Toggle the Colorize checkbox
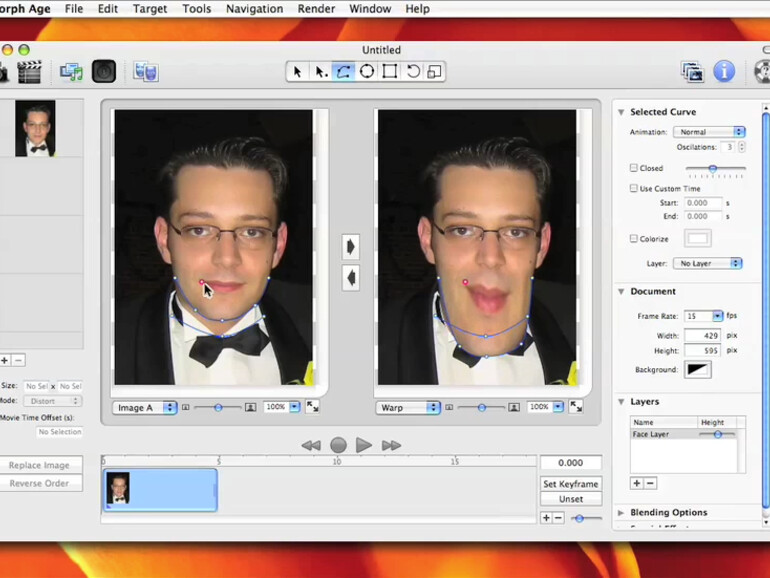The image size is (770, 578). (634, 239)
